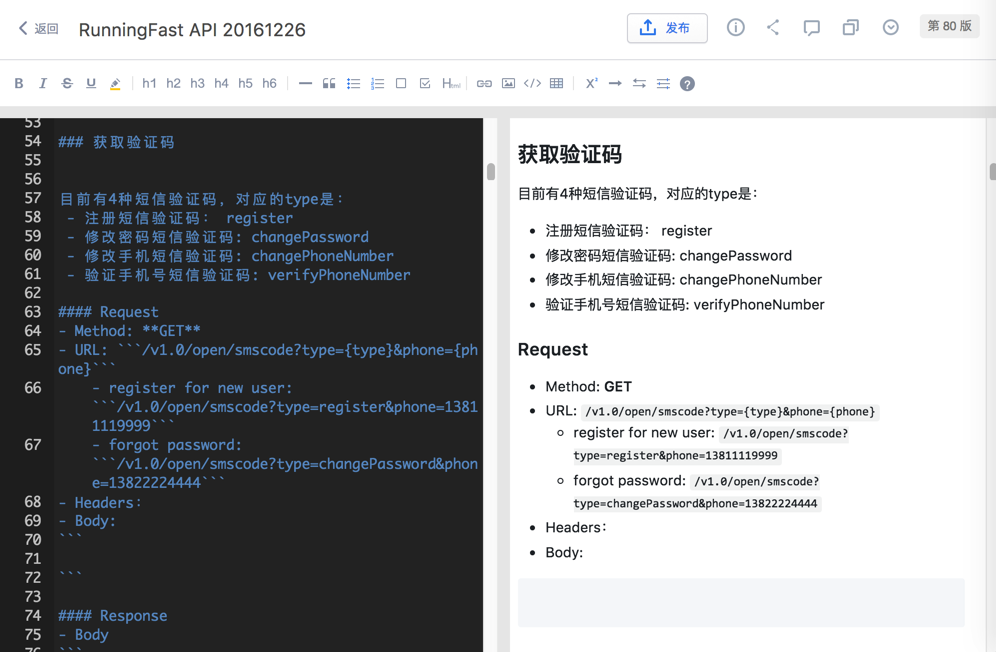Viewport: 996px width, 652px height.
Task: Click editor line '- Method: **GET**'
Action: pos(130,331)
